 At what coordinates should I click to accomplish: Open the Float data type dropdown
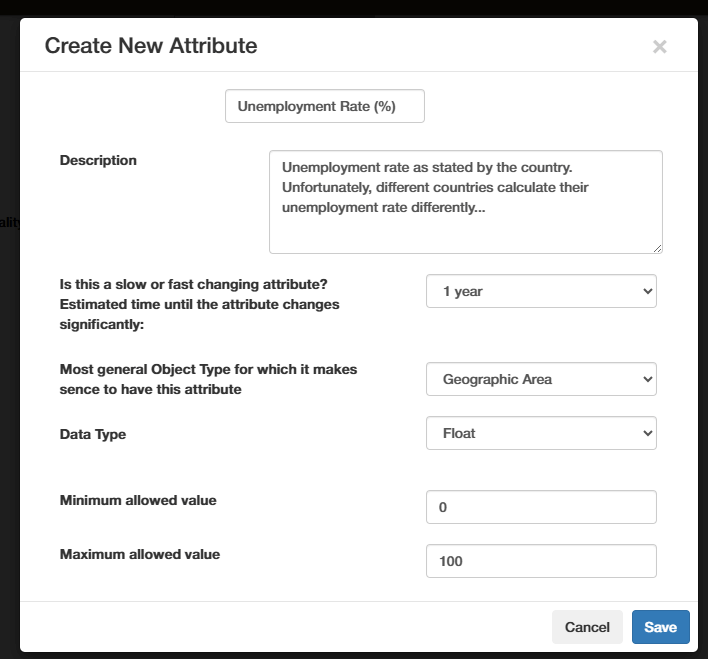click(x=541, y=433)
